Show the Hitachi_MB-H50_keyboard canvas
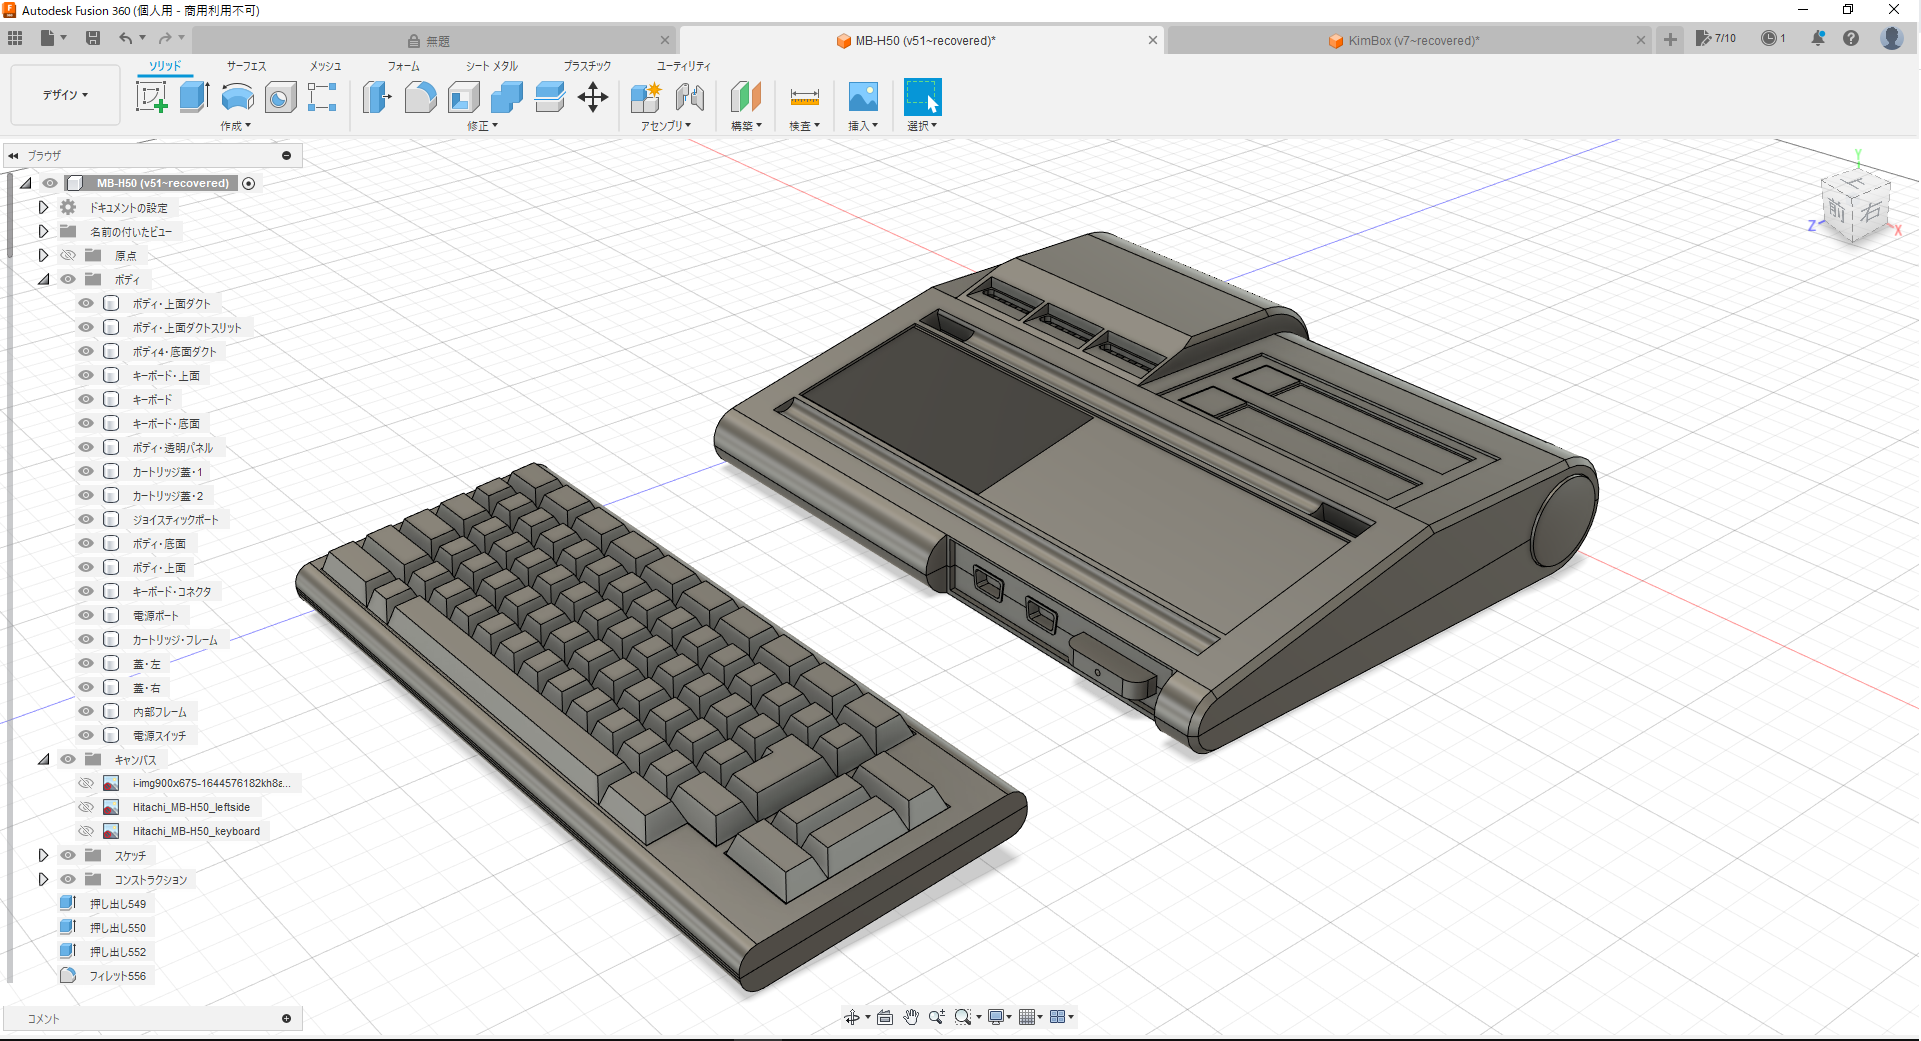1921x1041 pixels. coord(85,831)
